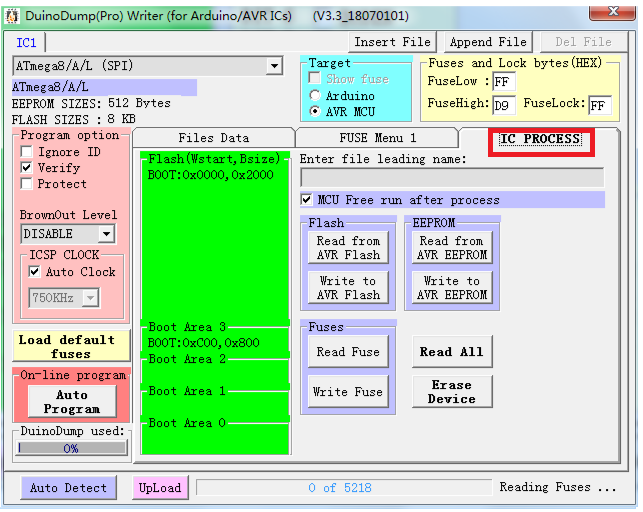This screenshot has width=643, height=512.
Task: Click the FuseLow hex field
Action: pos(504,81)
